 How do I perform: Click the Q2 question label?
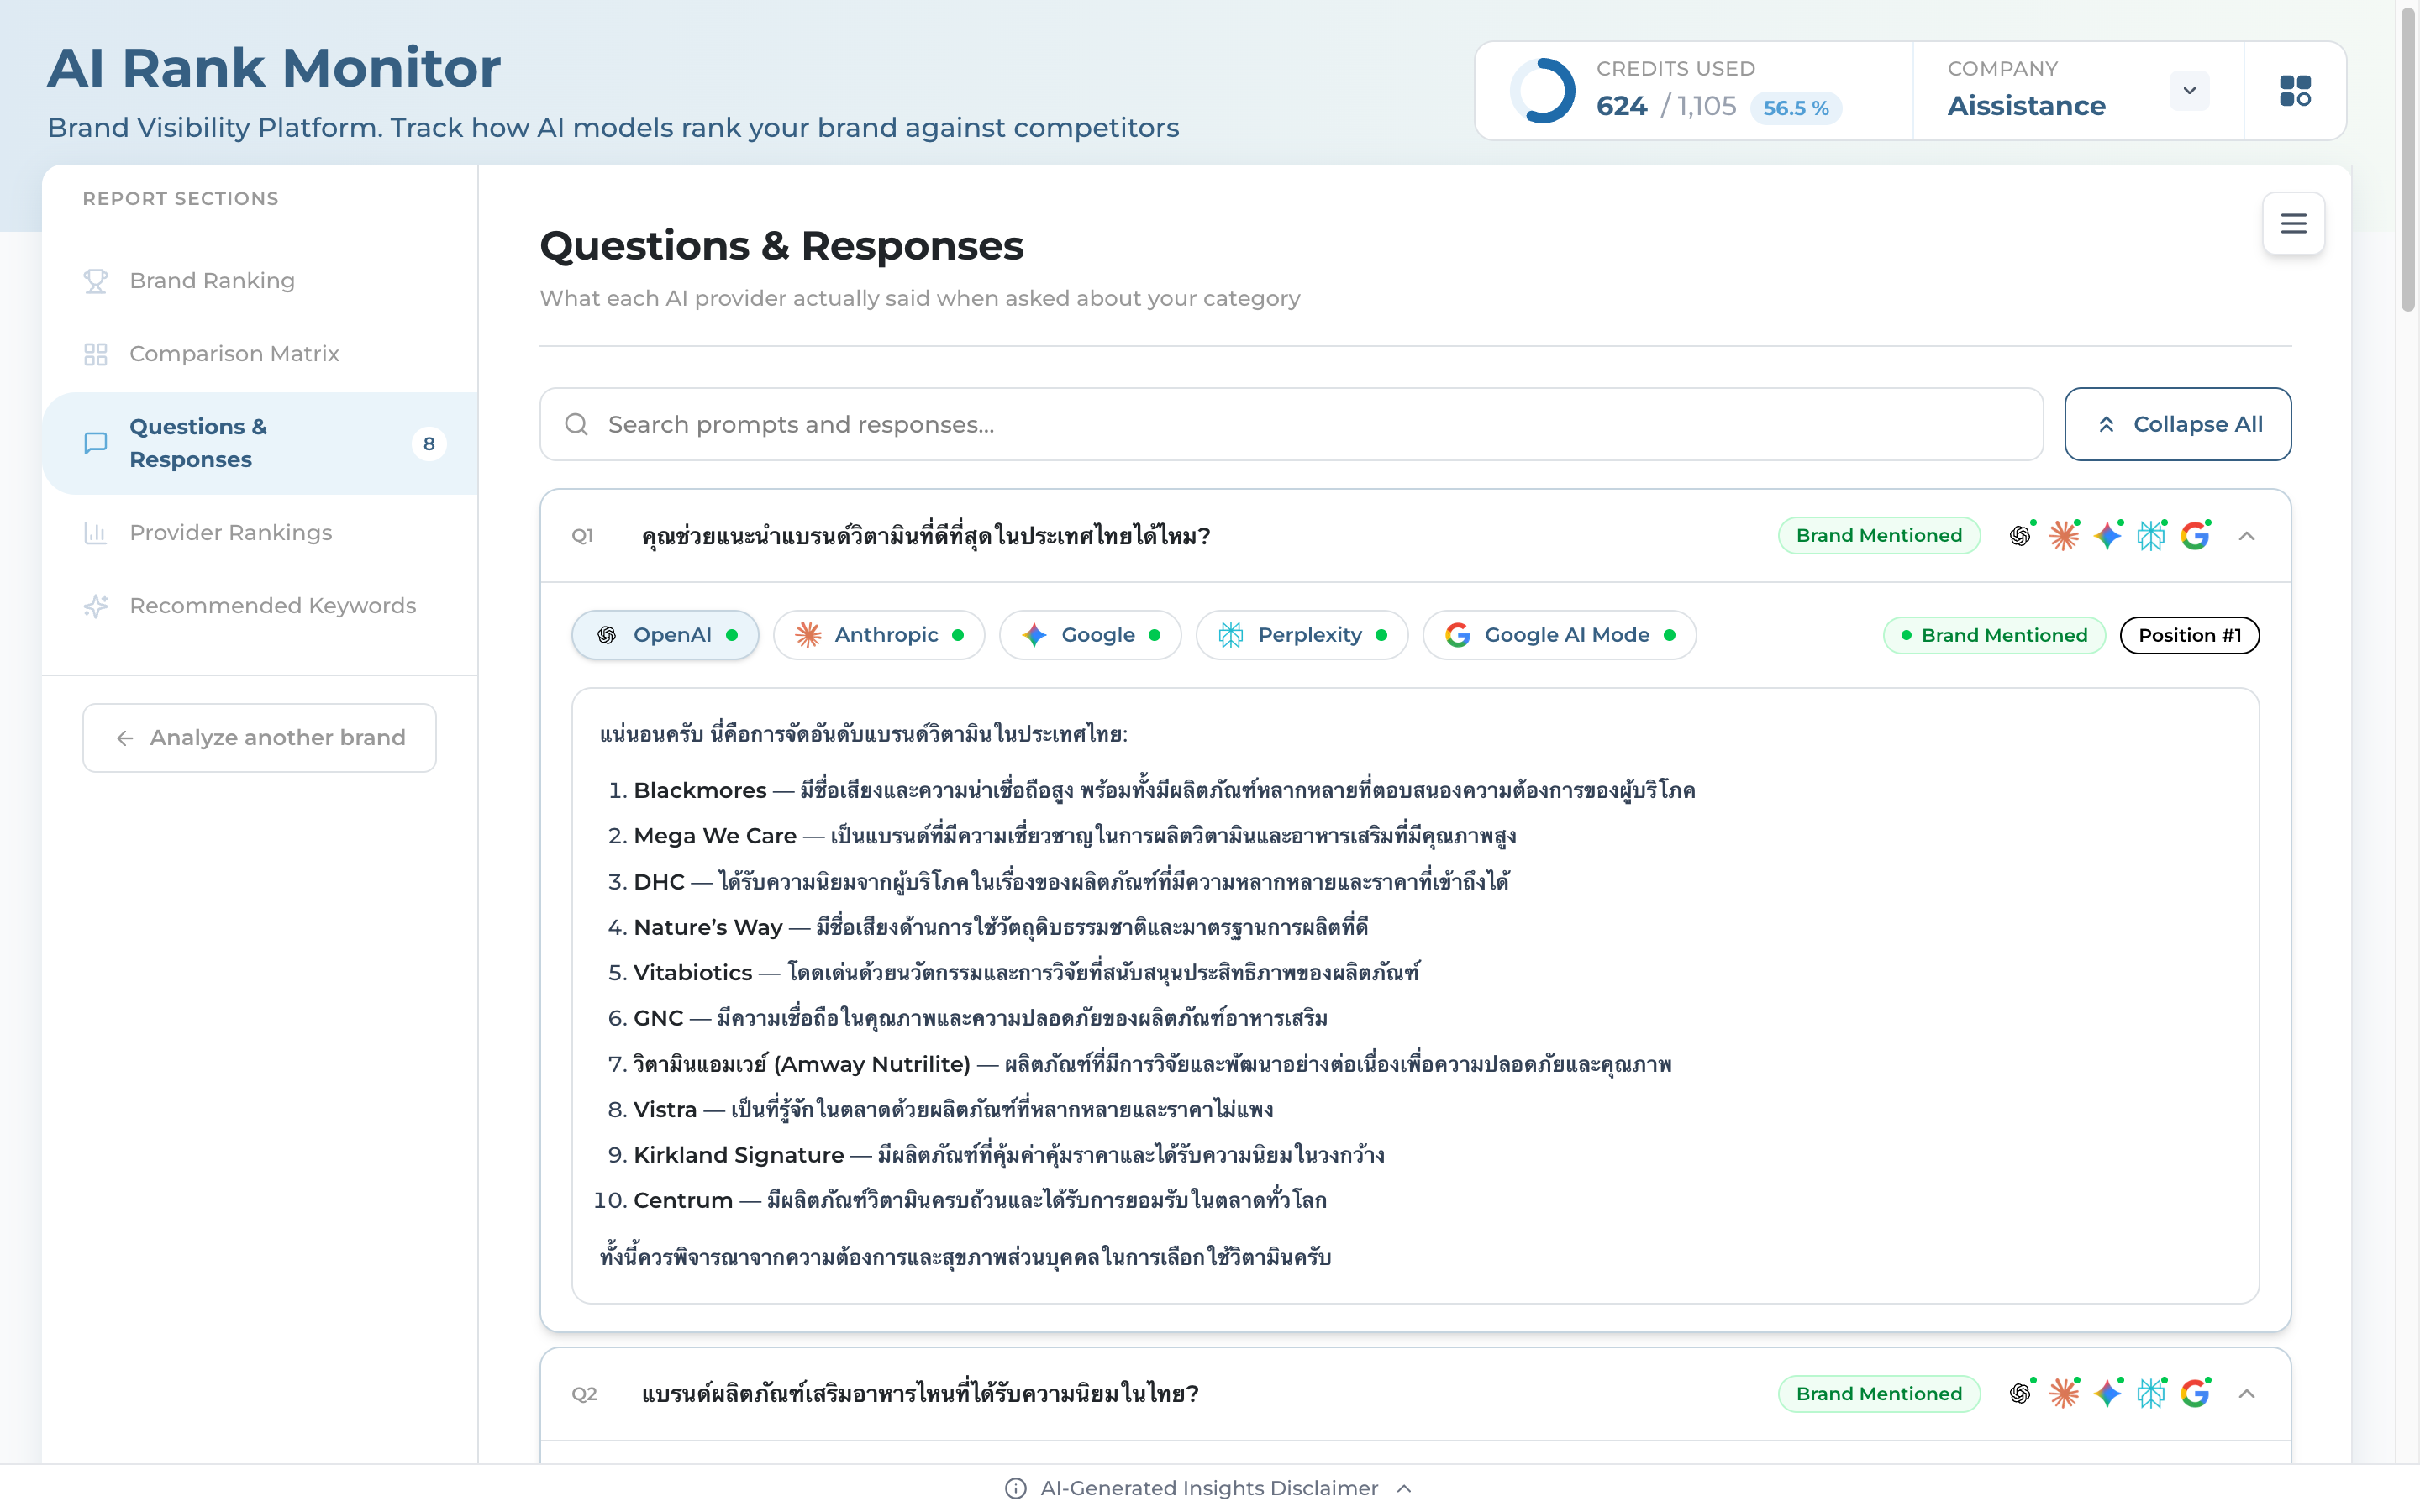coord(584,1393)
